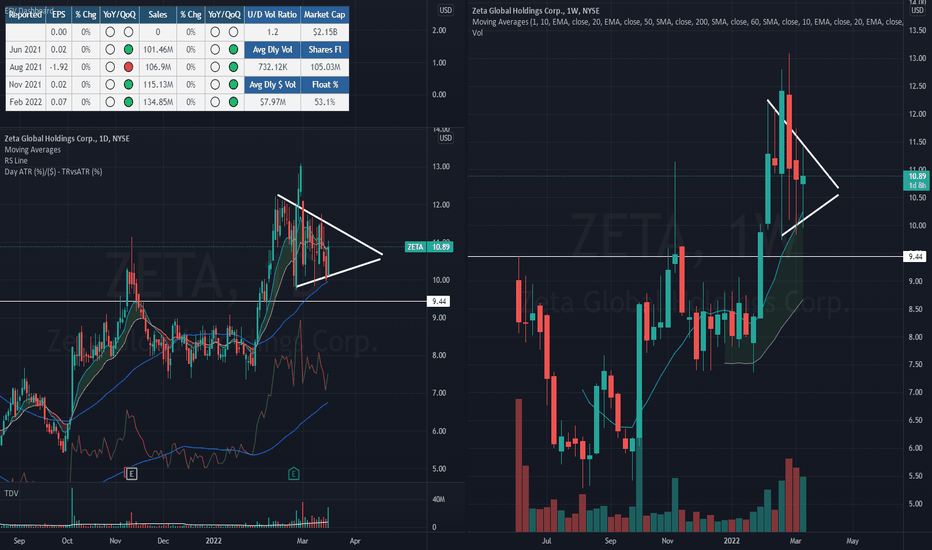This screenshot has width=932, height=550.
Task: Click the Market Cap header cell
Action: 325,15
